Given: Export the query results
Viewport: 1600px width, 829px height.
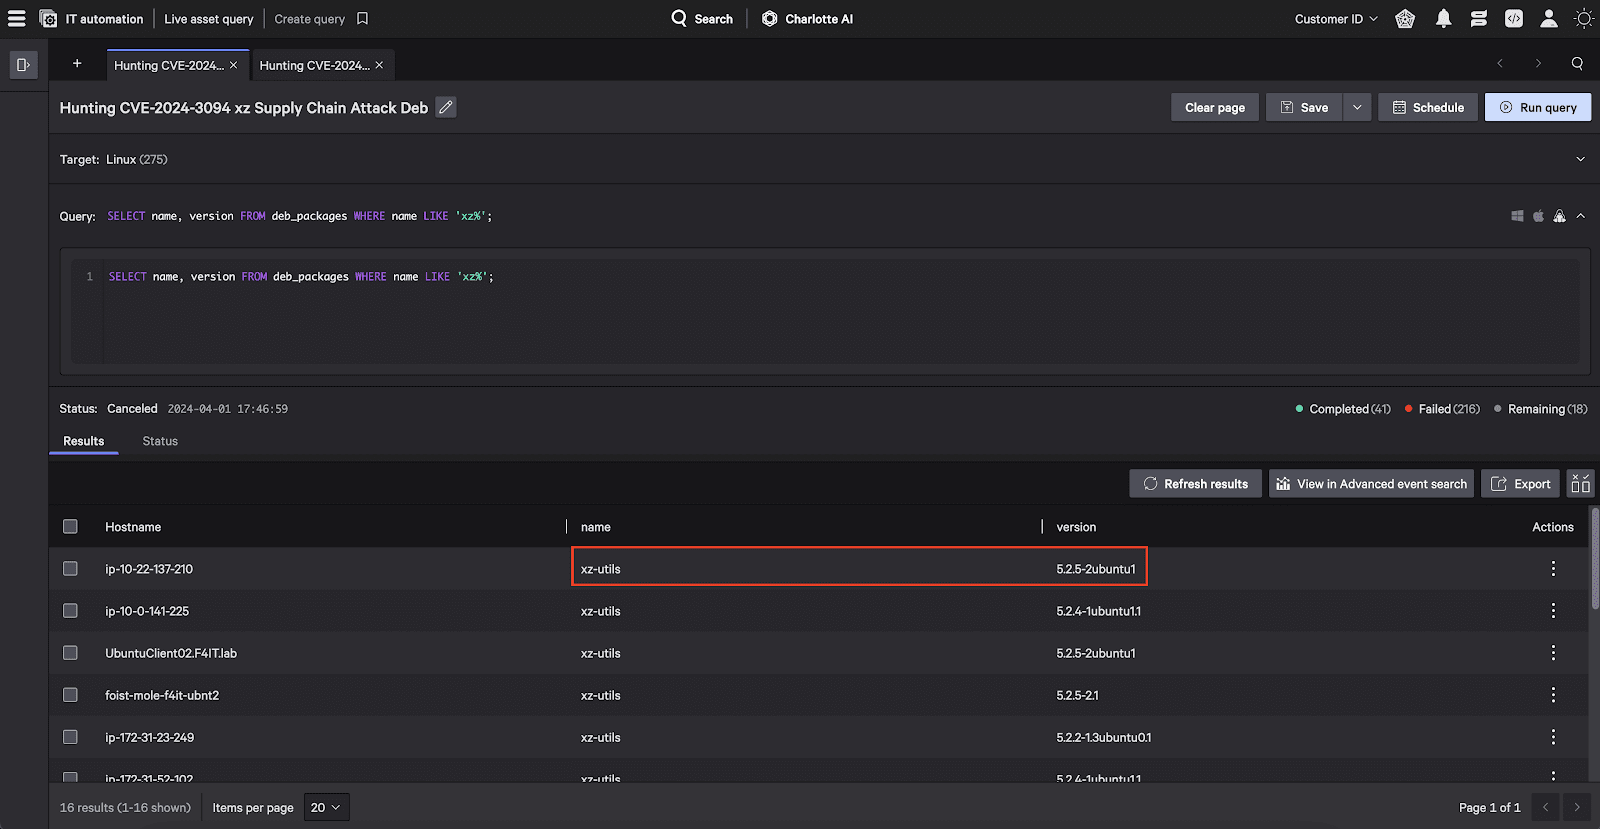Looking at the screenshot, I should 1520,484.
